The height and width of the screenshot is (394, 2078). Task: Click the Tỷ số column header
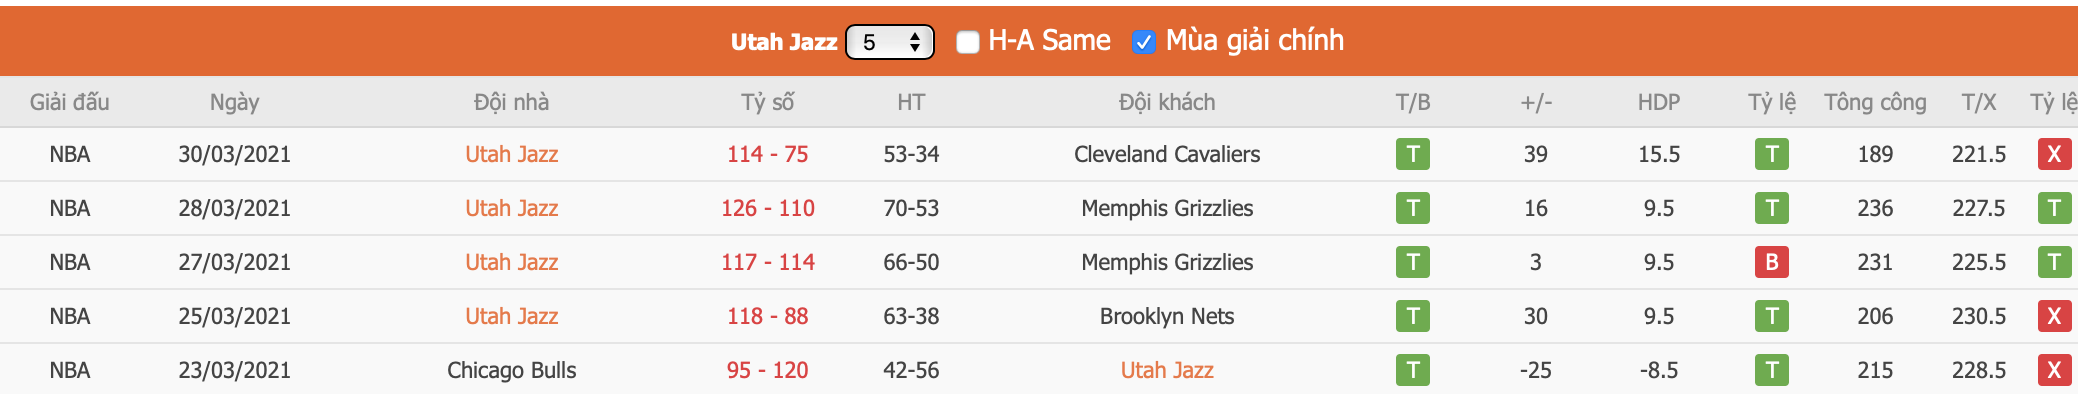click(x=767, y=102)
